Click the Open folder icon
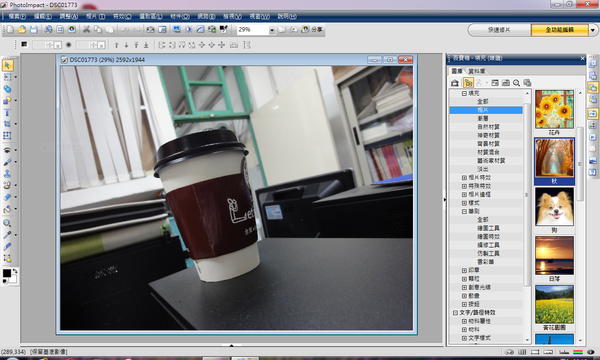 tap(22, 29)
